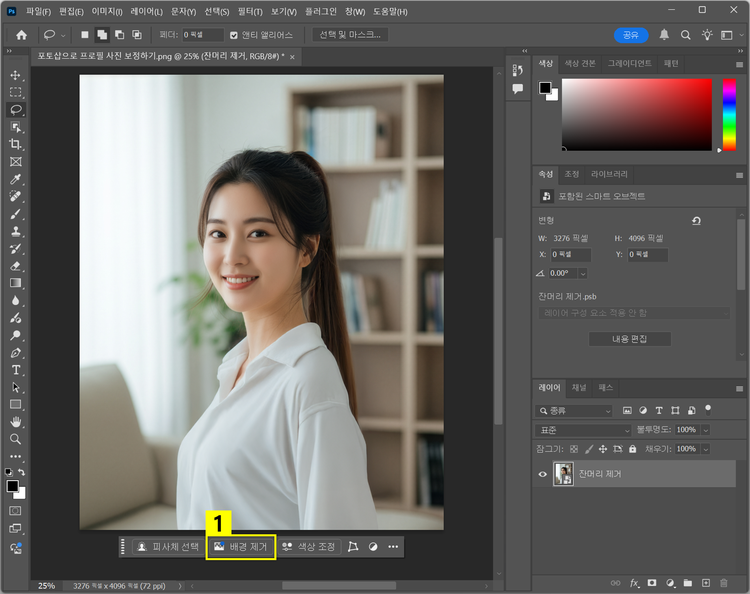Expand the 불투명도 opacity dropdown arrow
Image resolution: width=750 pixels, height=594 pixels.
705,430
